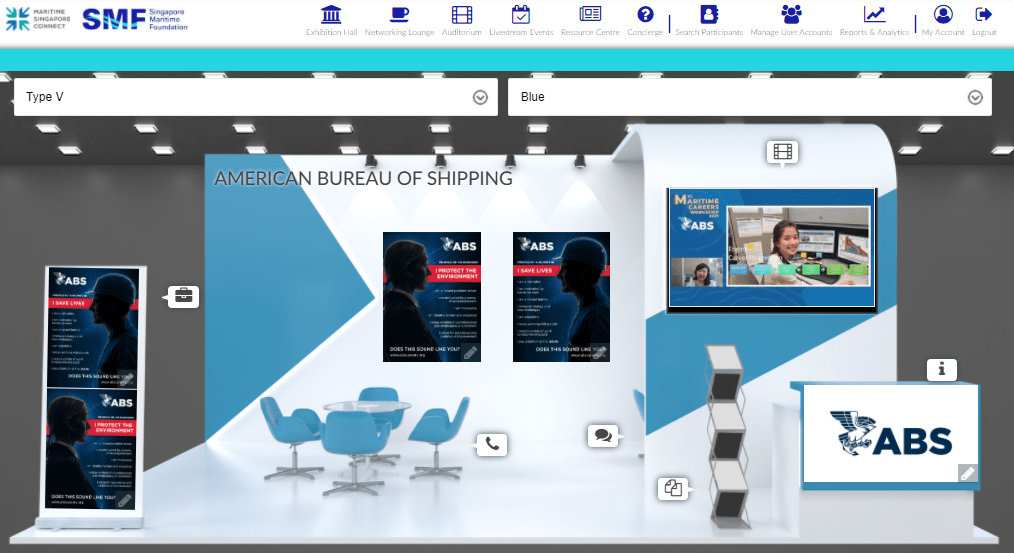Click the My Account text link
The width and height of the screenshot is (1014, 553).
(943, 32)
